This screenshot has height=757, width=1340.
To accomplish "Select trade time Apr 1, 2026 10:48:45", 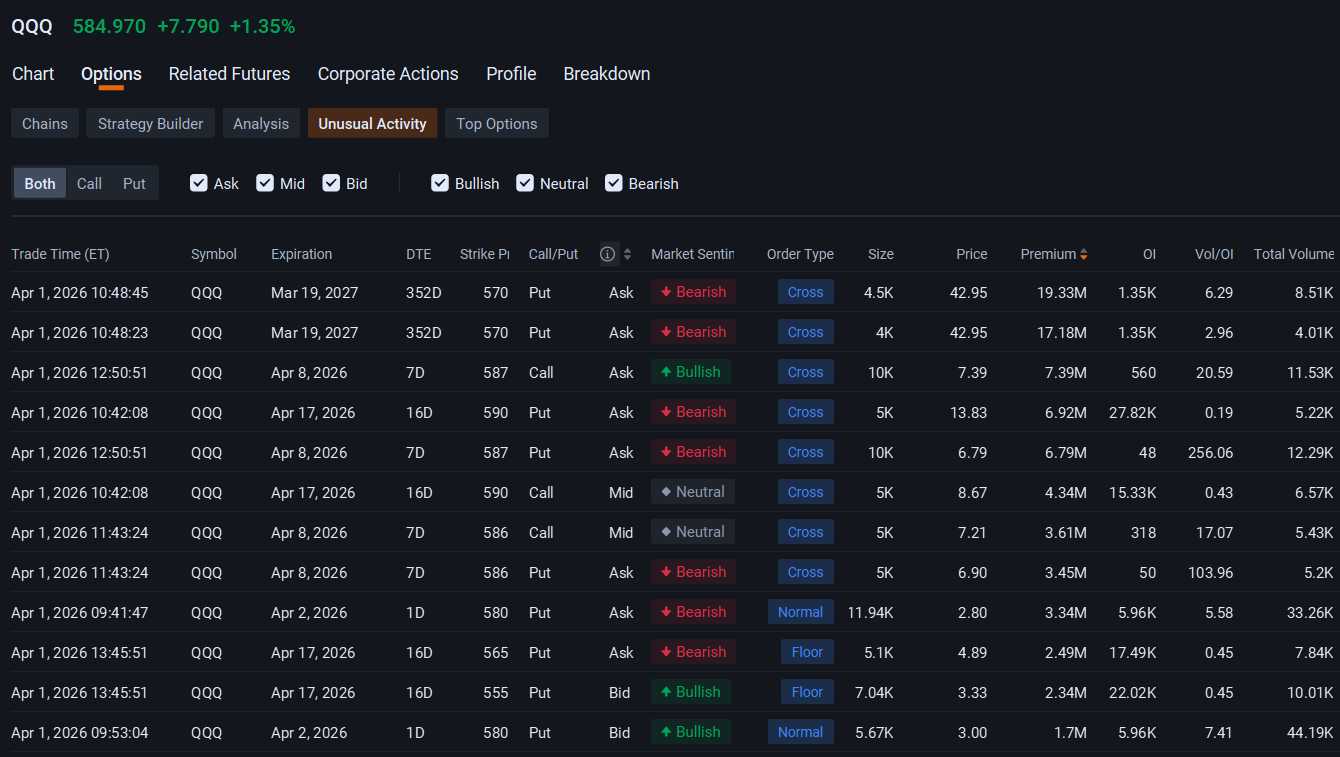I will (80, 292).
